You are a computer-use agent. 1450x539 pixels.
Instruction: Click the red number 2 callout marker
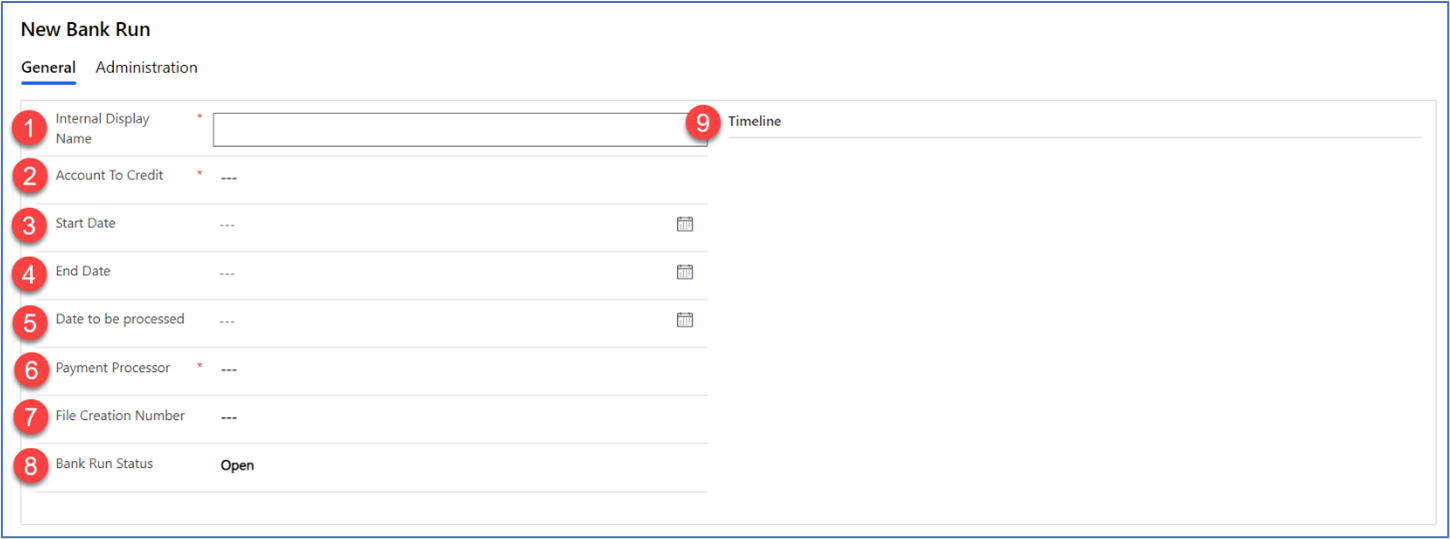(x=31, y=177)
